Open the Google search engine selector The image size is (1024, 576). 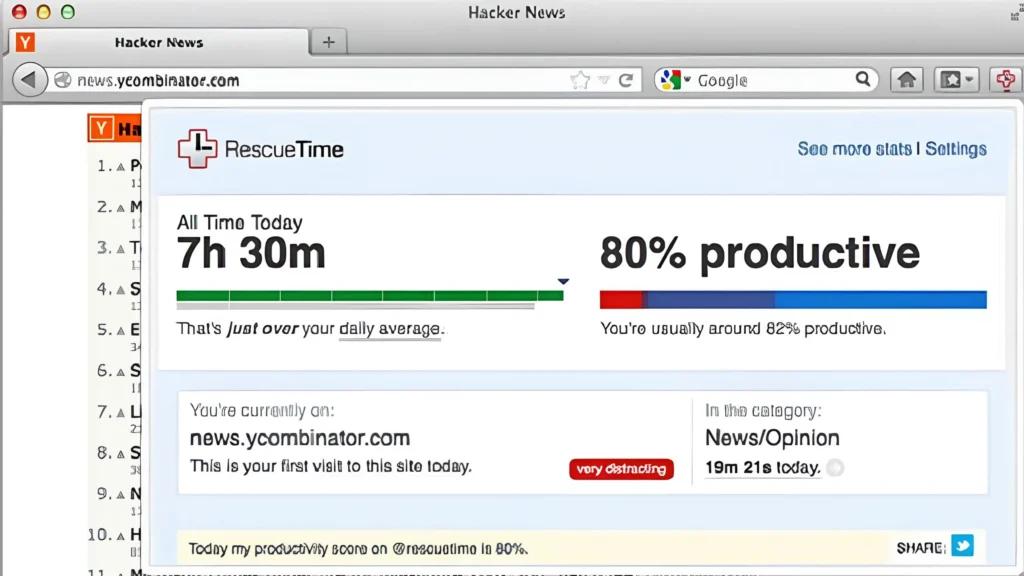click(x=675, y=80)
